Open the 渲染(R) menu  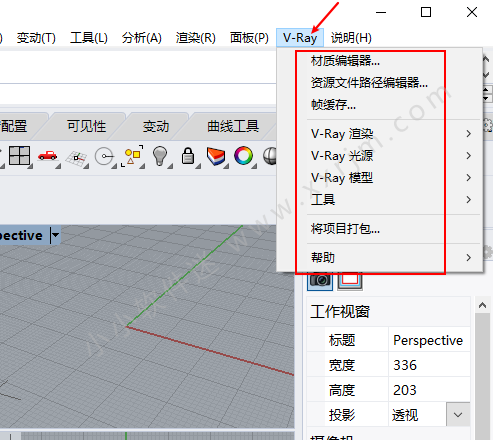tap(196, 38)
